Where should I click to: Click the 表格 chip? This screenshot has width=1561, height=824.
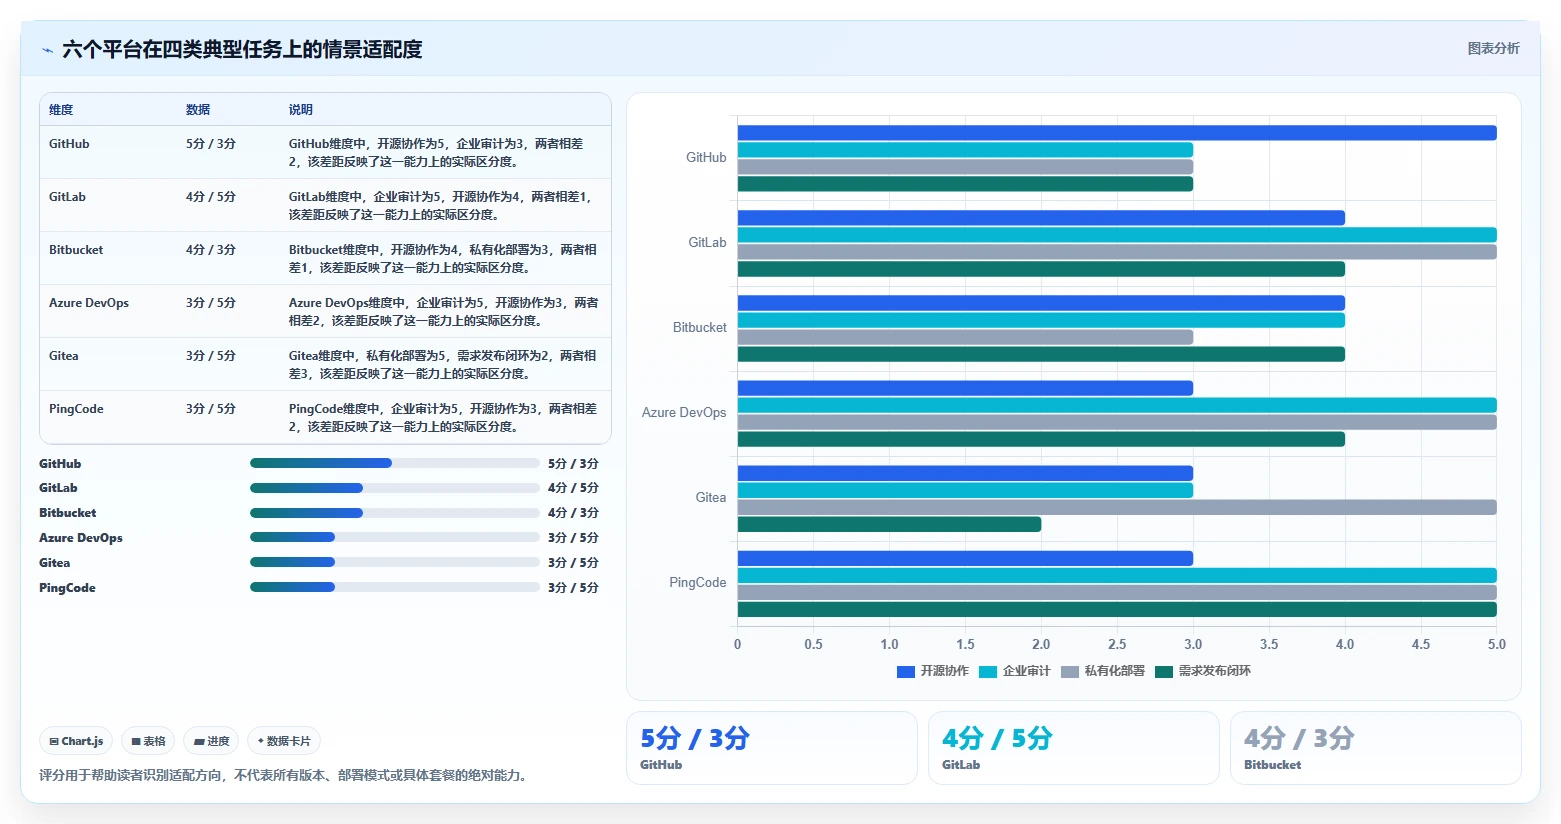point(148,741)
